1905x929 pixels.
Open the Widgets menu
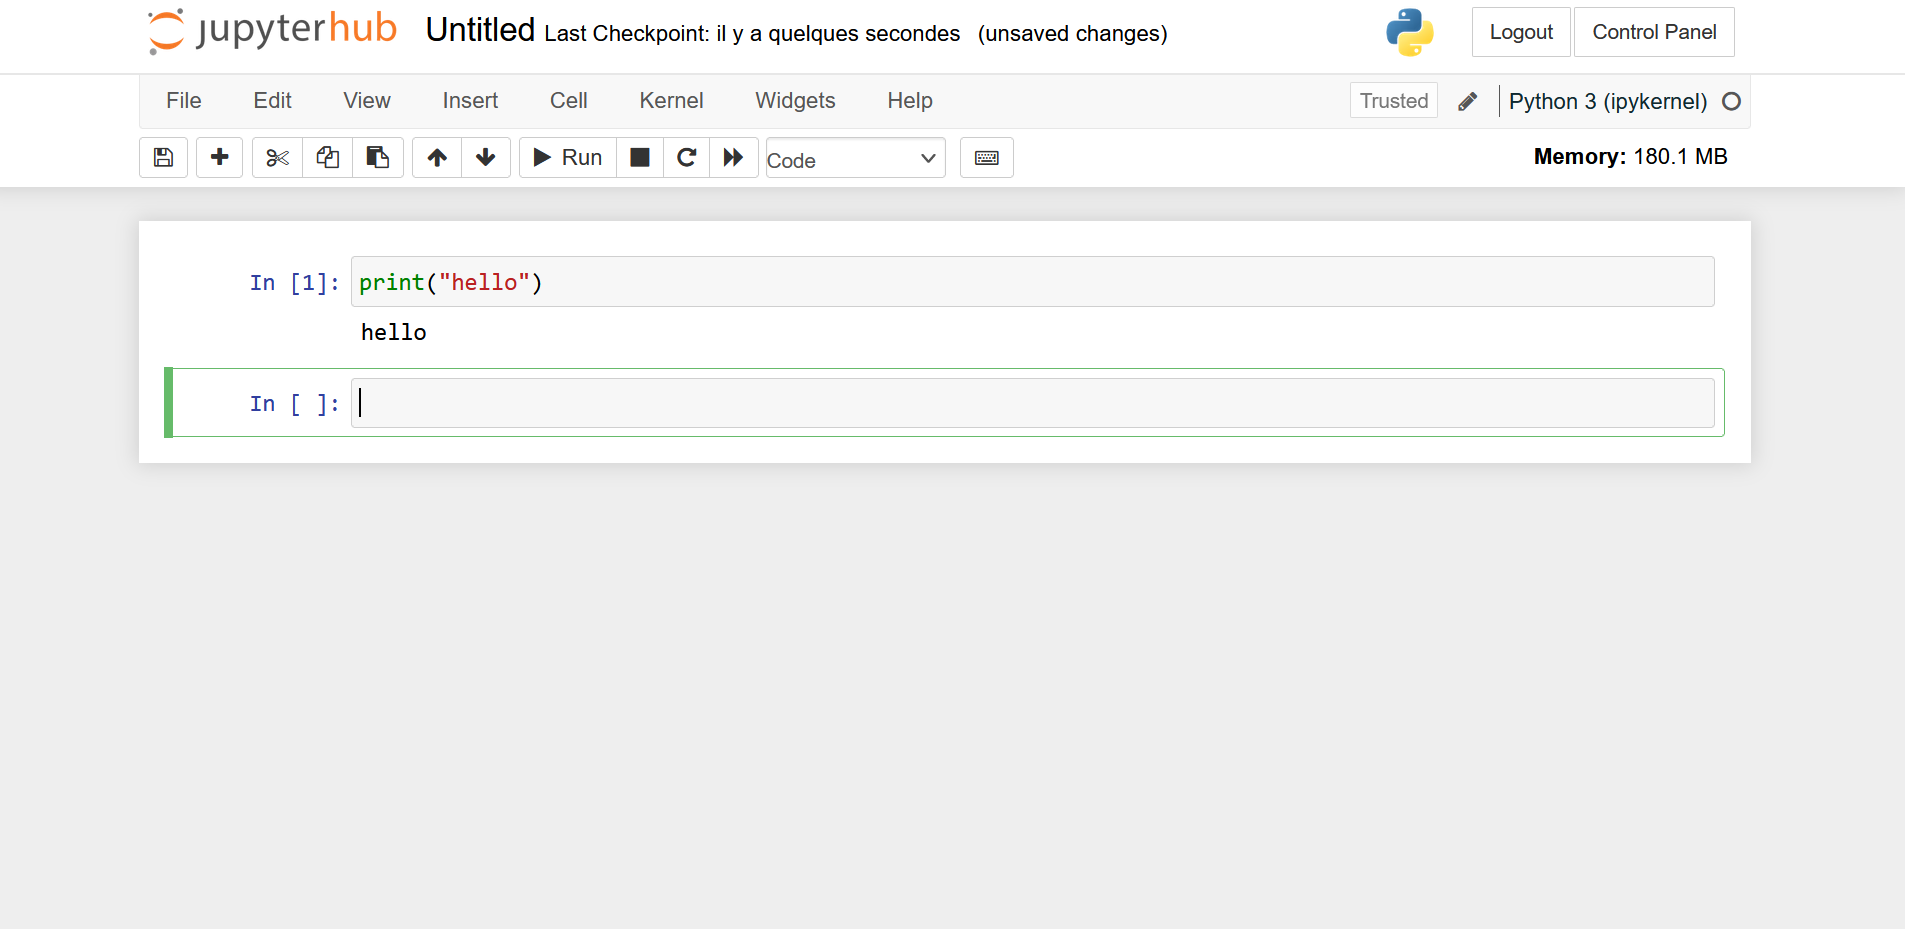[795, 101]
